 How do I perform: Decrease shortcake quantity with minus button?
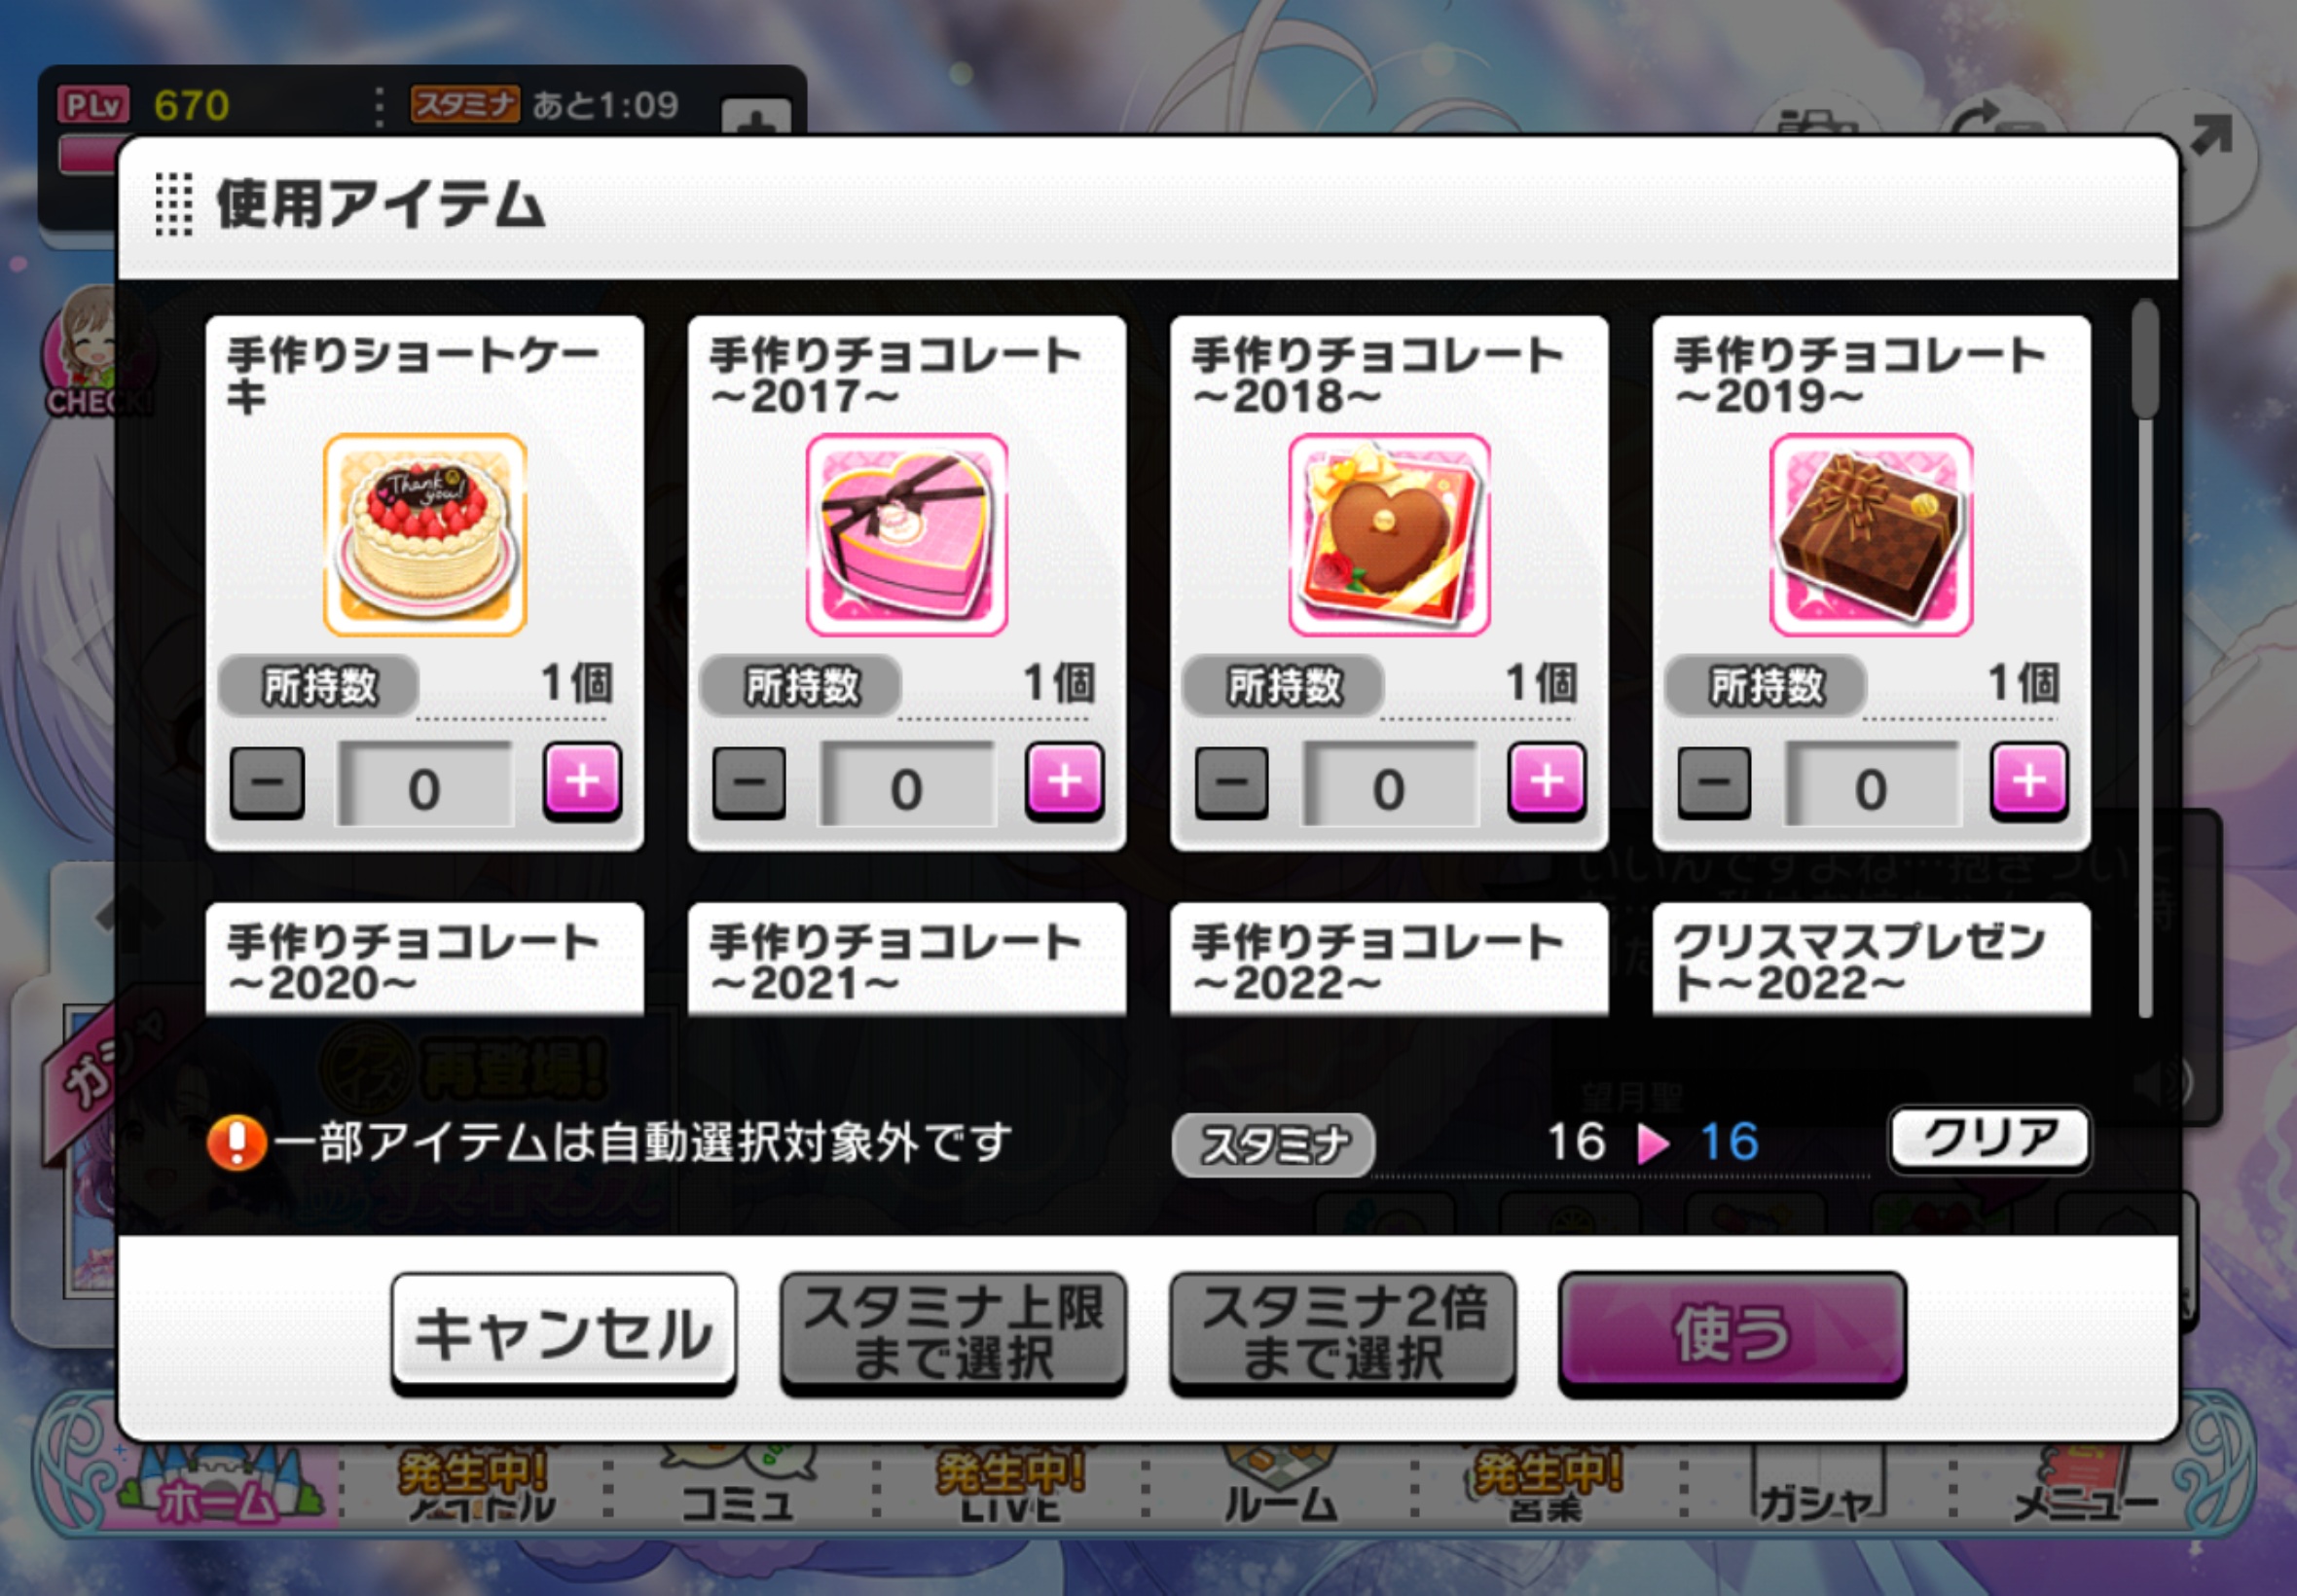point(267,783)
